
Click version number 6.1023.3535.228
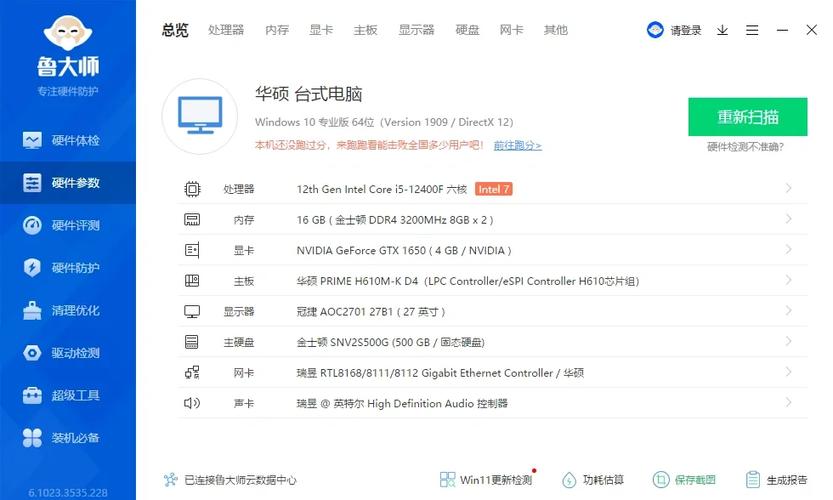point(68,493)
